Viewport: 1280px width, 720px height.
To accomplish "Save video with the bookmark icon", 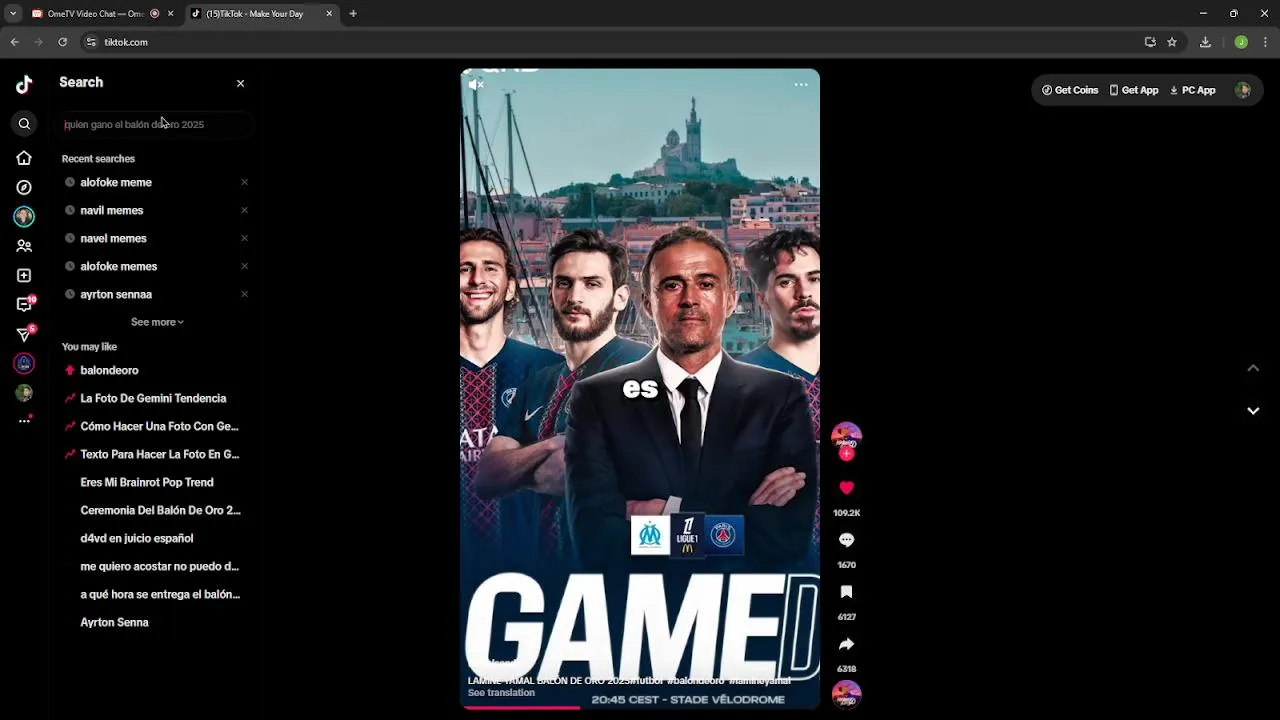I will point(847,592).
